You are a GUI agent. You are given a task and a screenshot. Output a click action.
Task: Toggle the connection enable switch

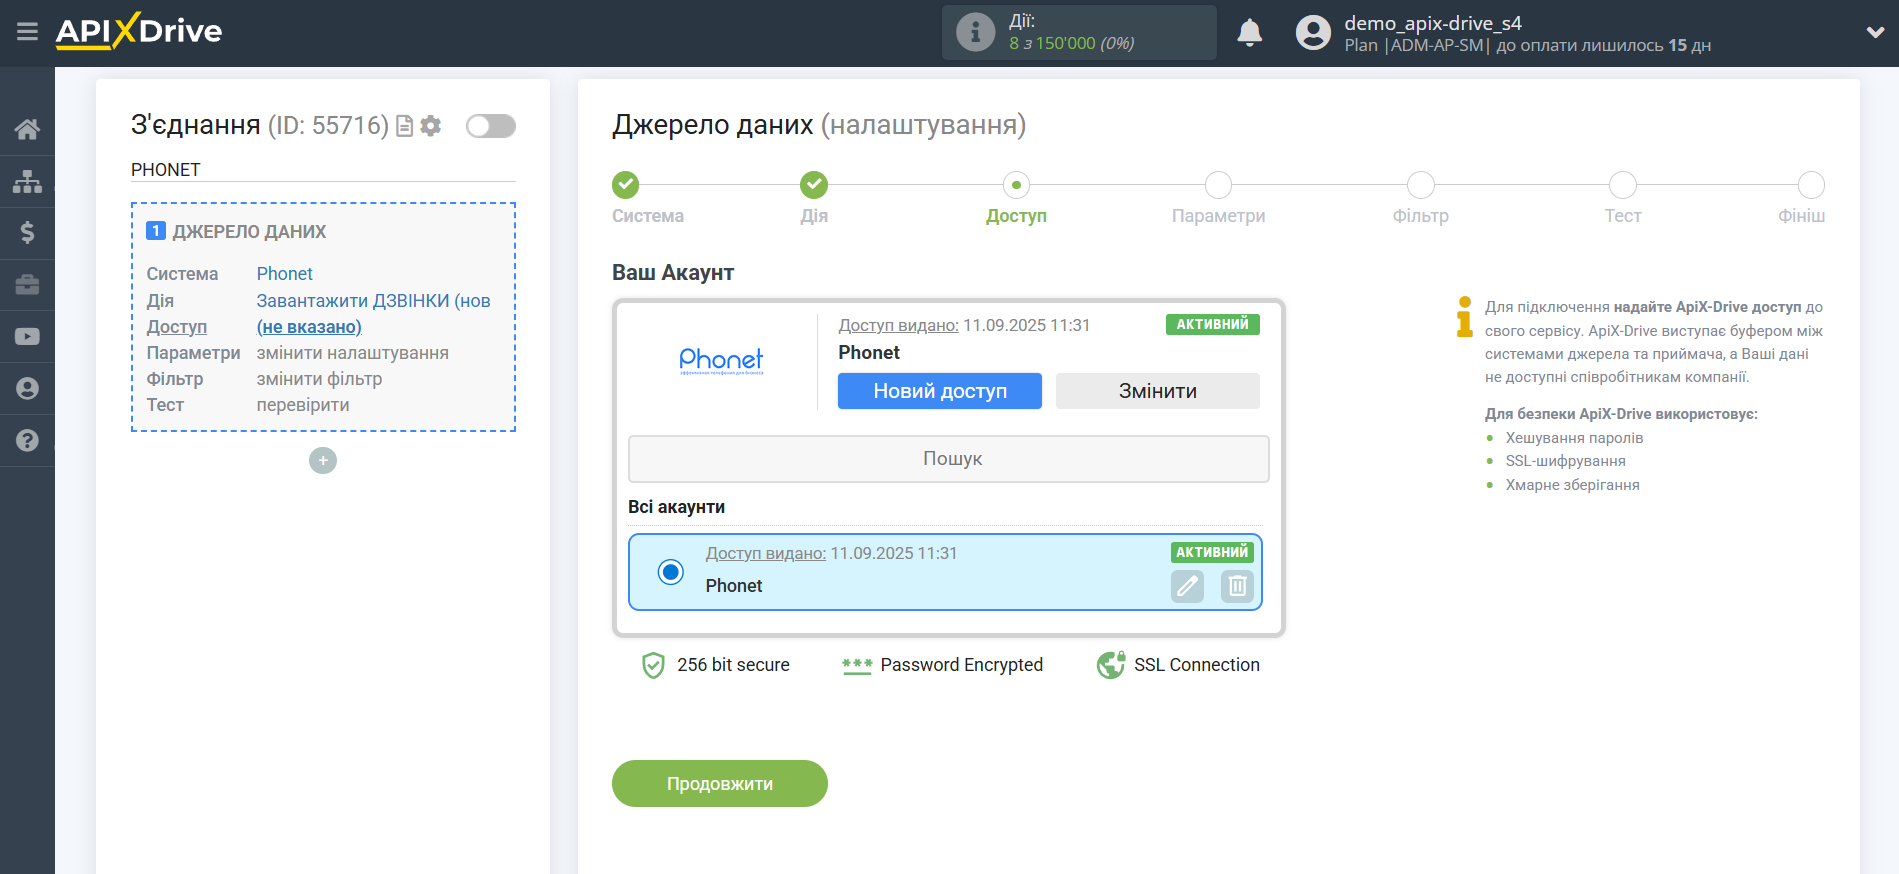tap(490, 126)
